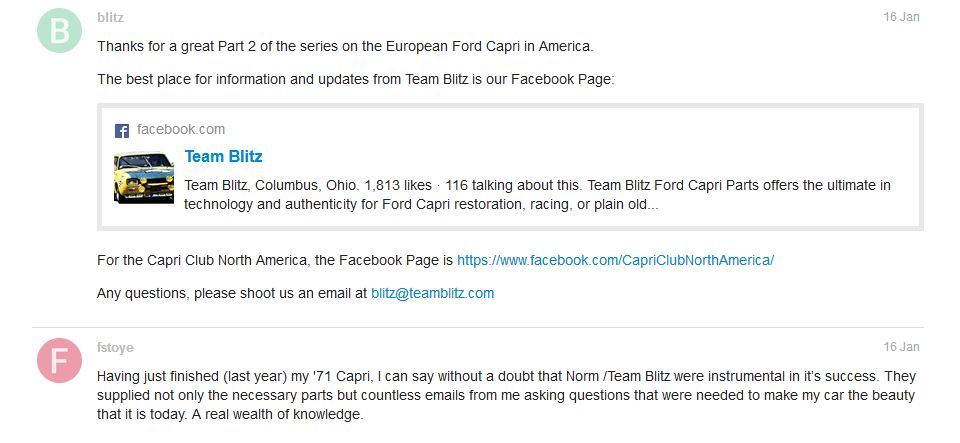Click 'The best place for information' sentence

point(356,80)
